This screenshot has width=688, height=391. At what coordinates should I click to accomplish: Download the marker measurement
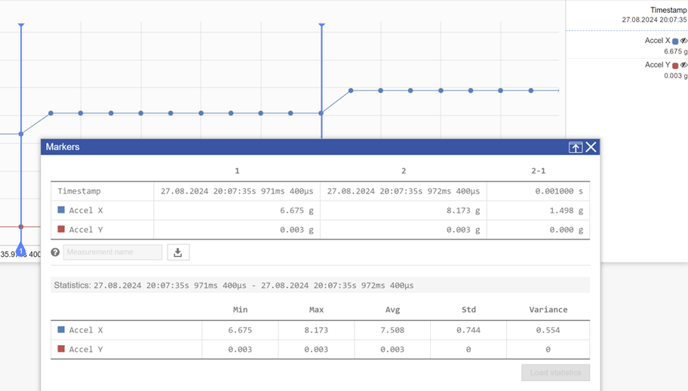pos(178,252)
